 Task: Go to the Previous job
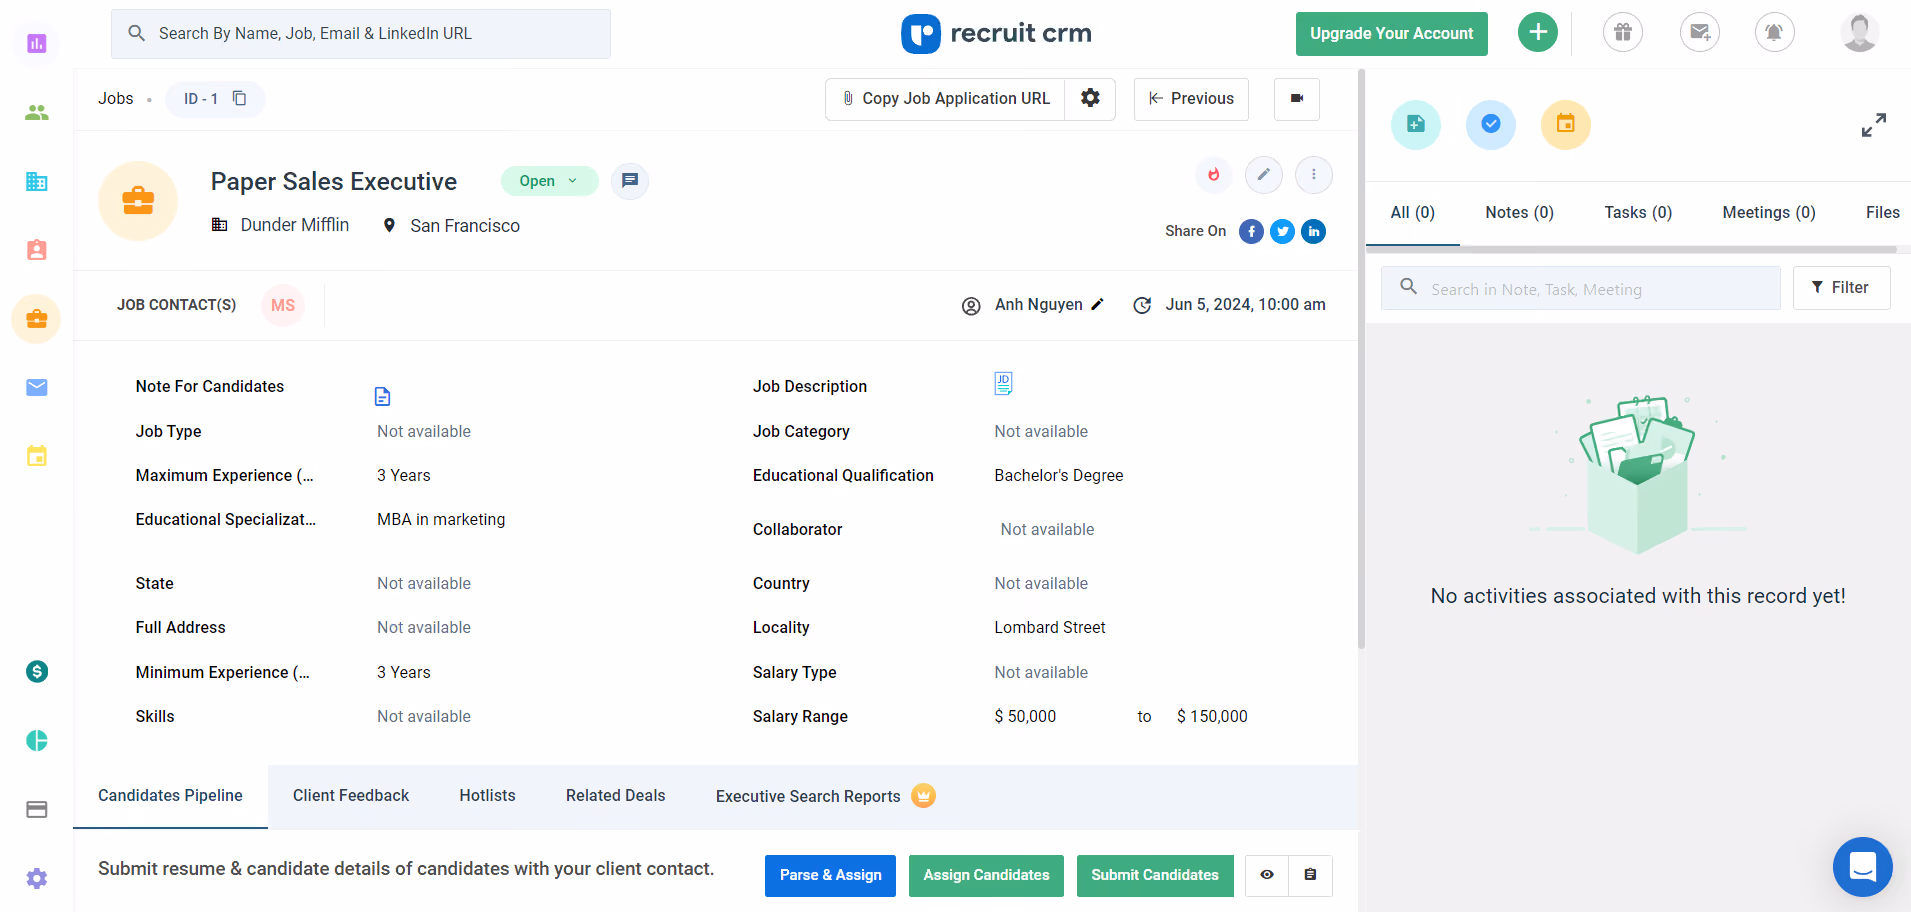click(x=1191, y=99)
